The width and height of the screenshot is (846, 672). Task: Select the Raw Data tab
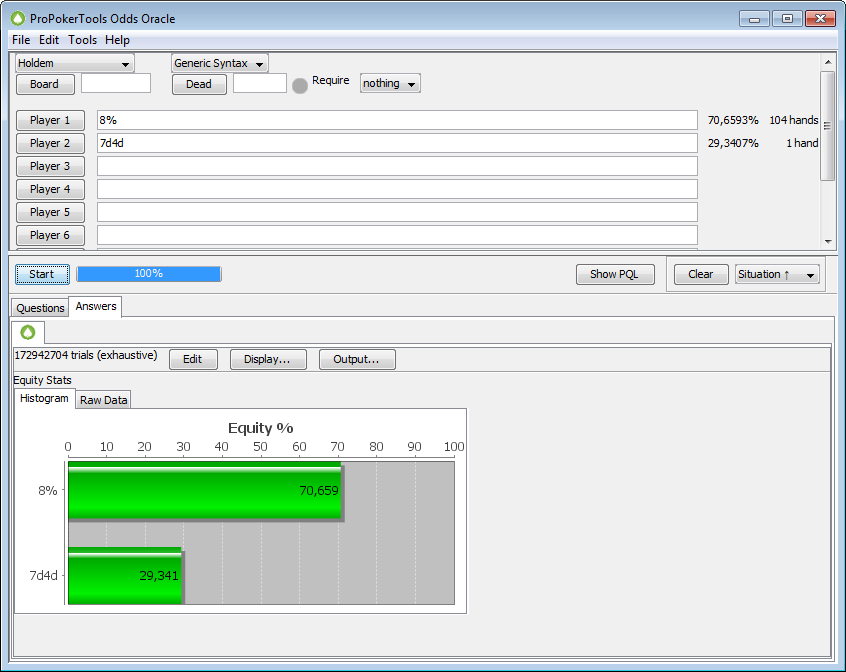[104, 400]
